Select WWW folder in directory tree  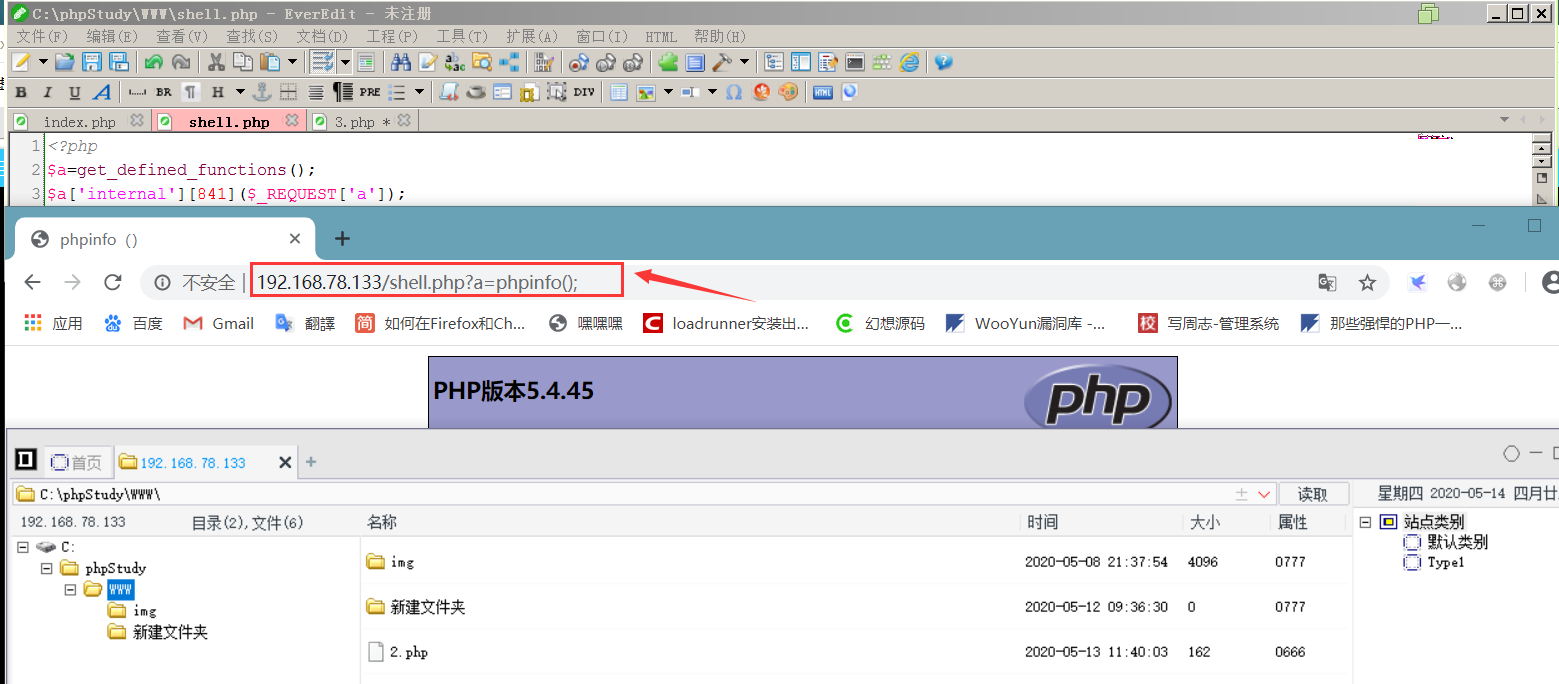click(120, 589)
